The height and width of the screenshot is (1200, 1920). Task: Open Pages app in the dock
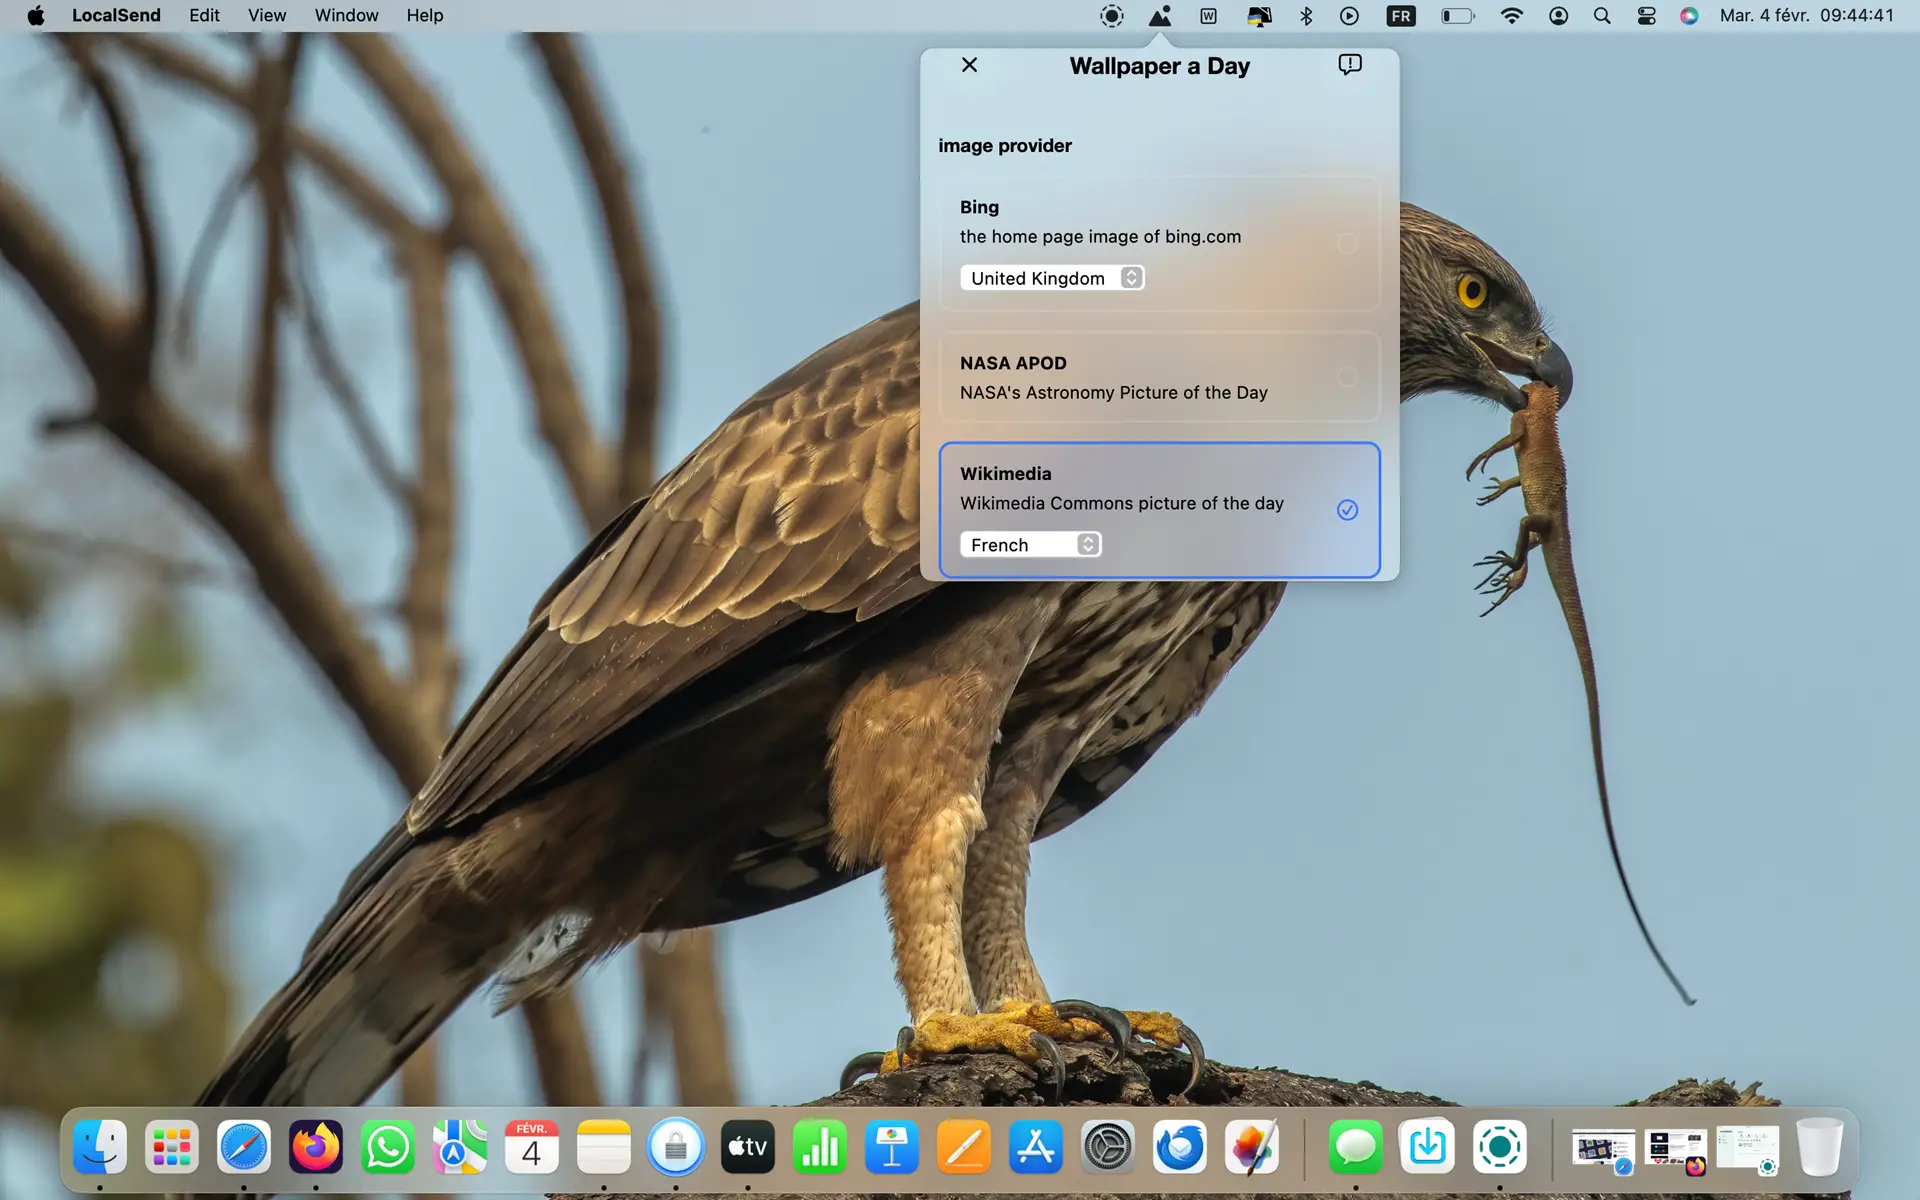964,1147
